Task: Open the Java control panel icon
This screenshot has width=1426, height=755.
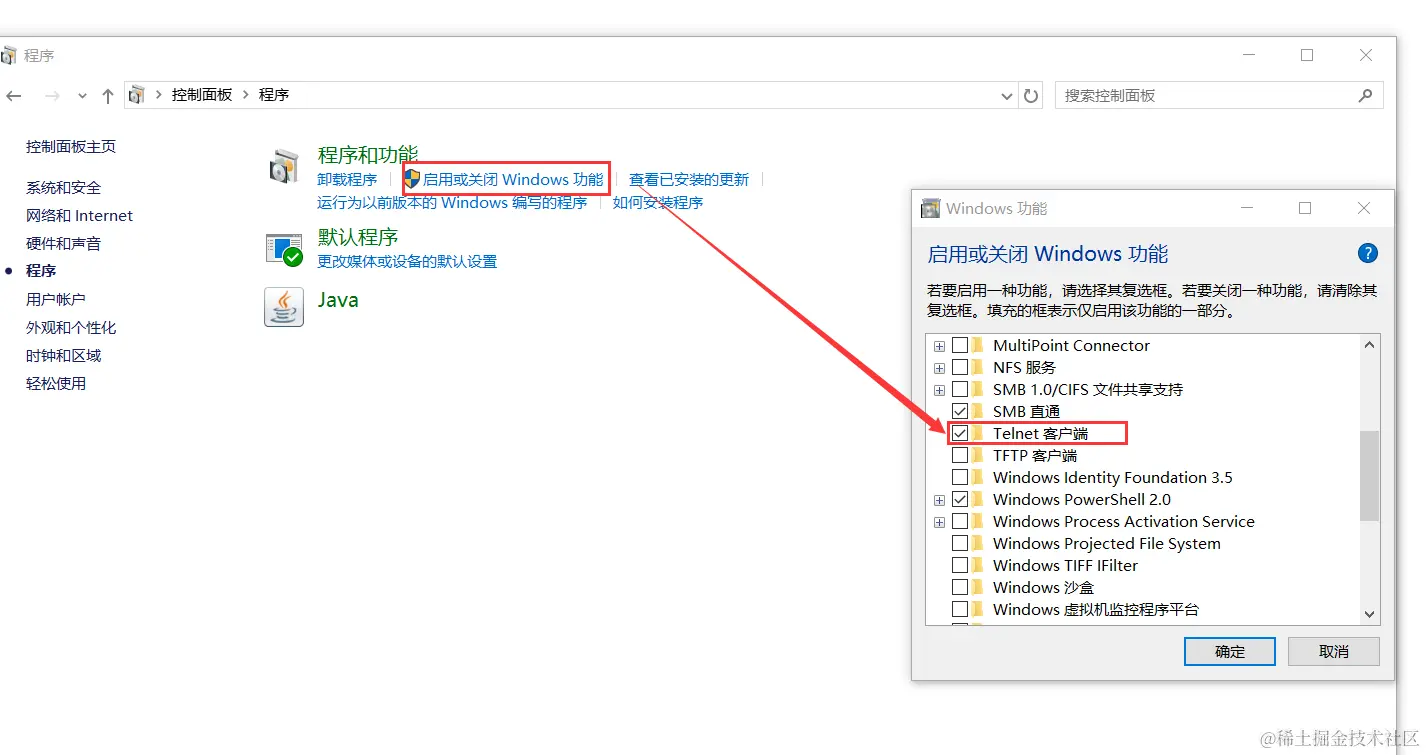Action: click(x=284, y=307)
